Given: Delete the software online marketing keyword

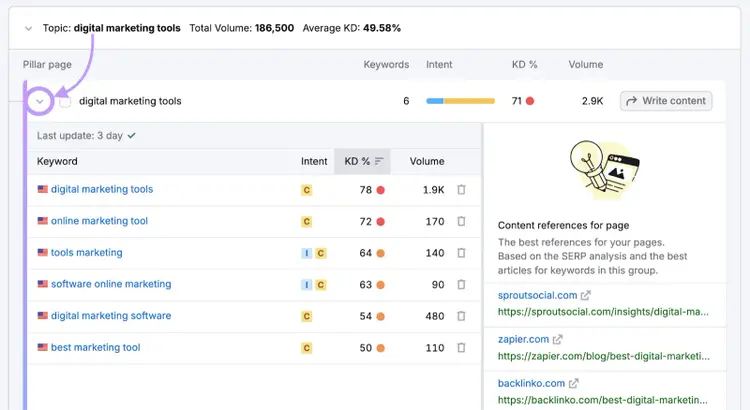Looking at the screenshot, I should click(x=461, y=284).
